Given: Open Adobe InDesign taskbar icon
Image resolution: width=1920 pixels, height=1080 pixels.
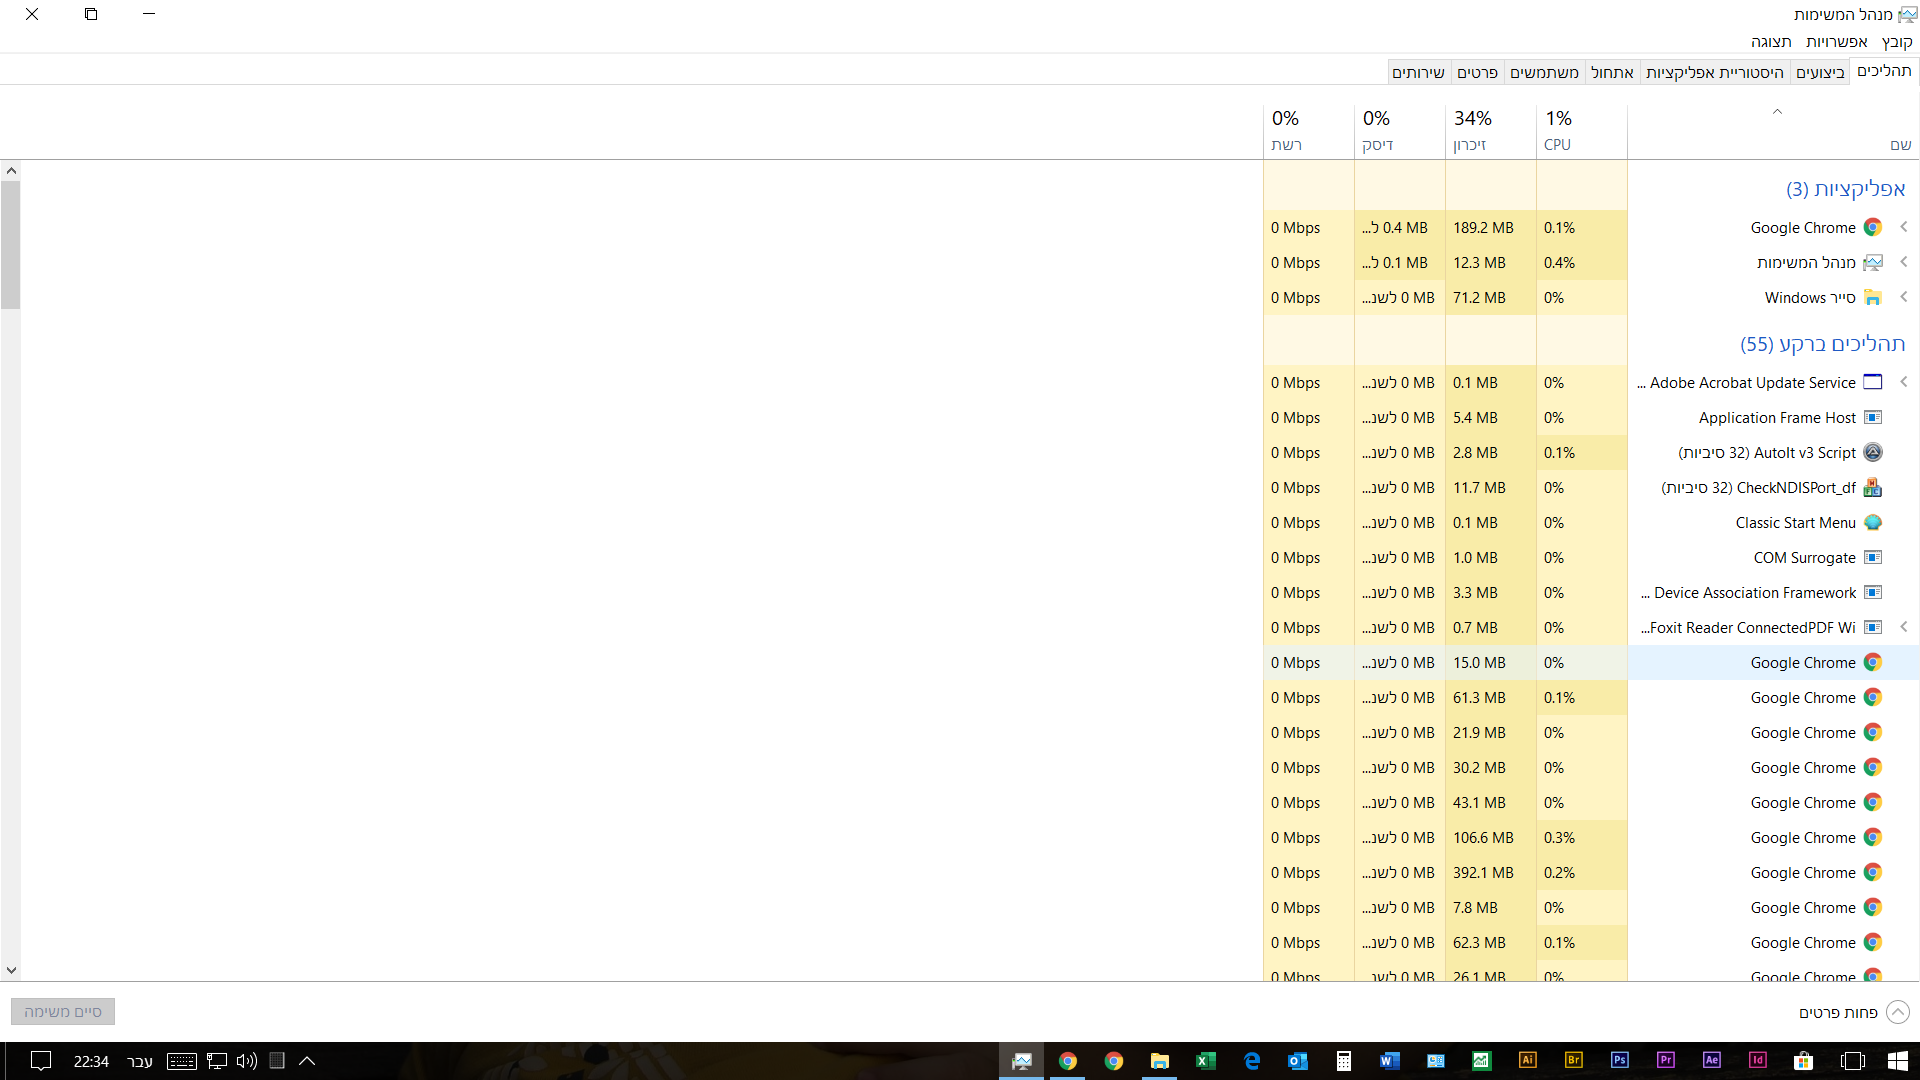Looking at the screenshot, I should pos(1758,1061).
